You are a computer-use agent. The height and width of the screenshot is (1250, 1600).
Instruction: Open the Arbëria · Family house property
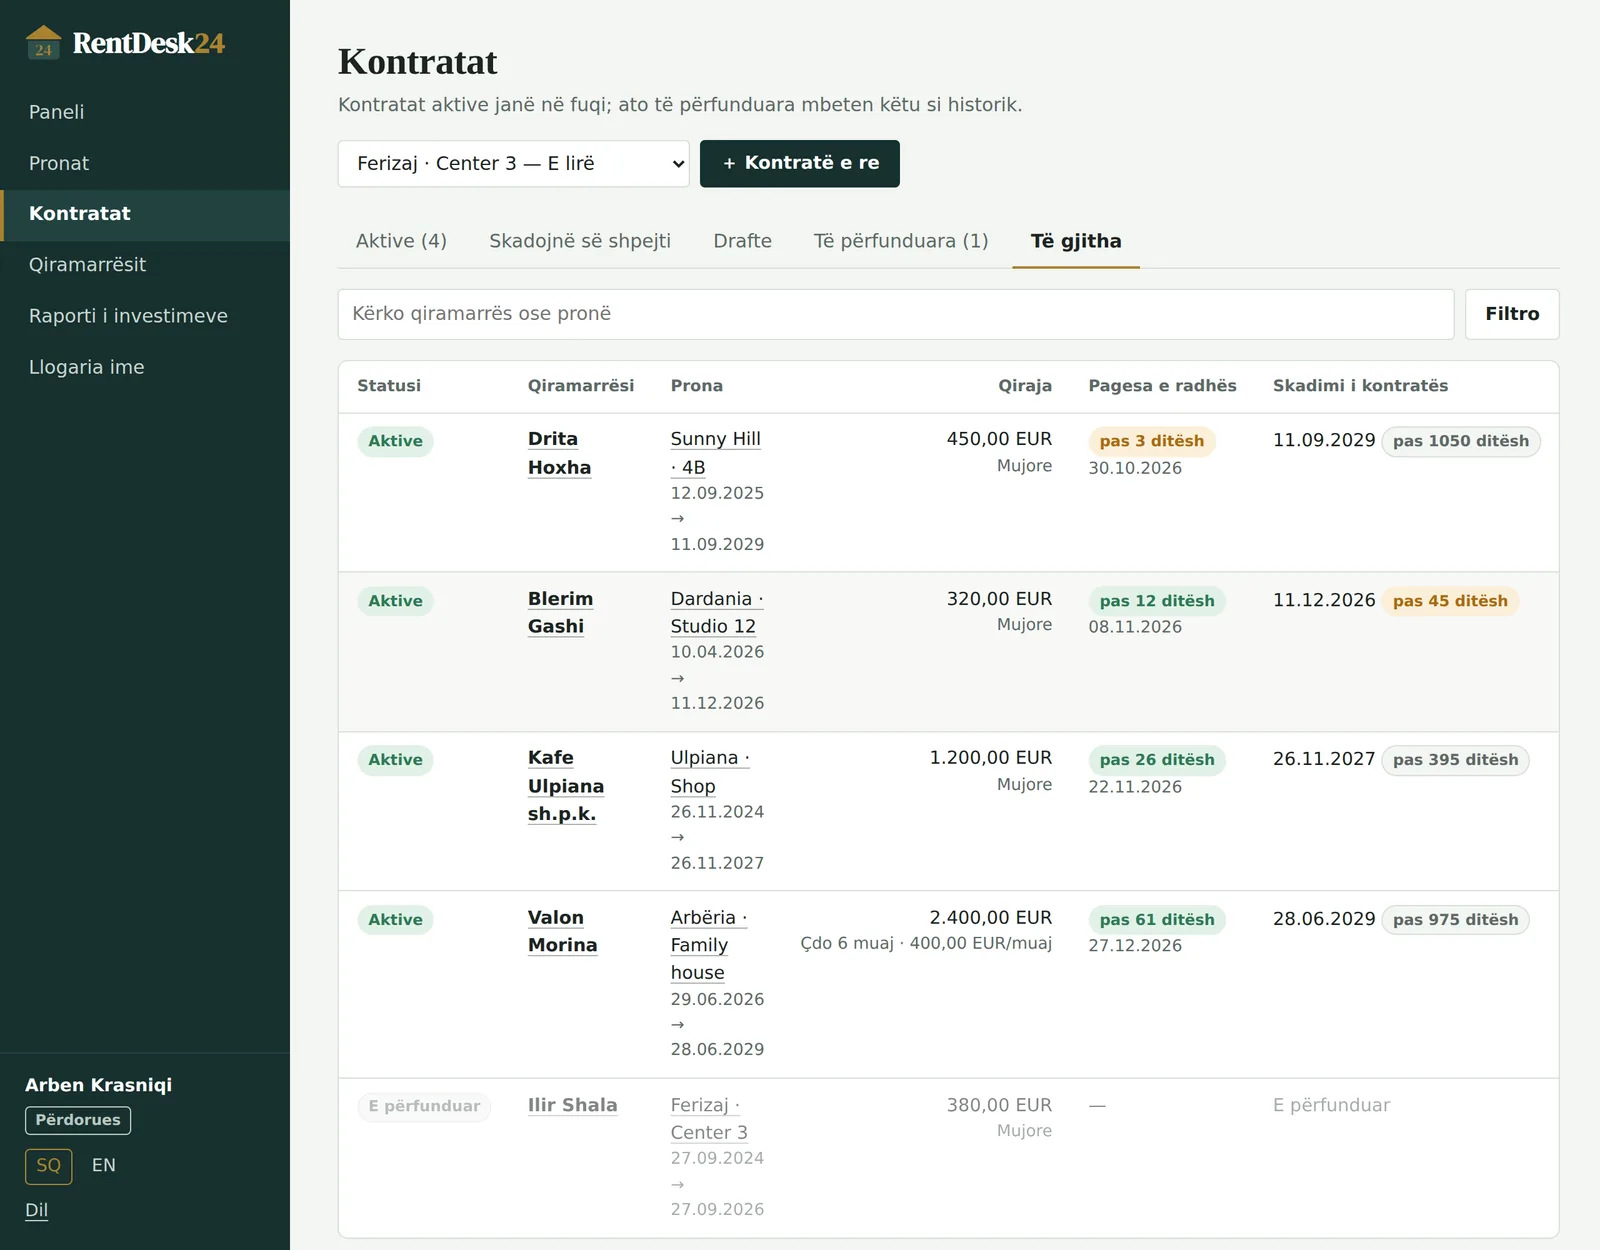coord(709,945)
